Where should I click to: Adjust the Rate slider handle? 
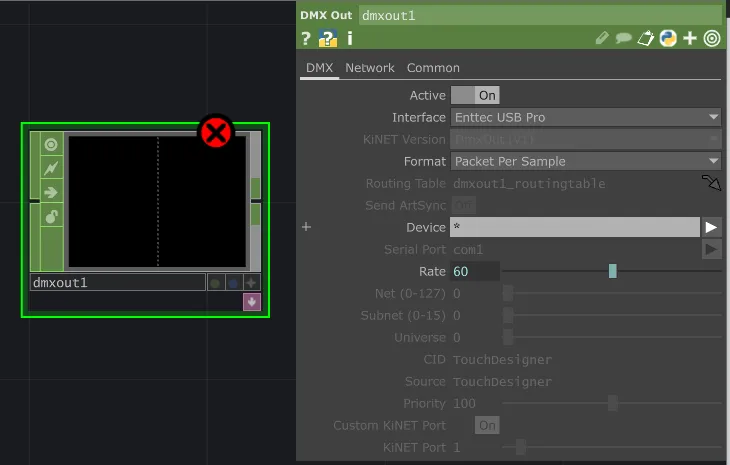(613, 271)
